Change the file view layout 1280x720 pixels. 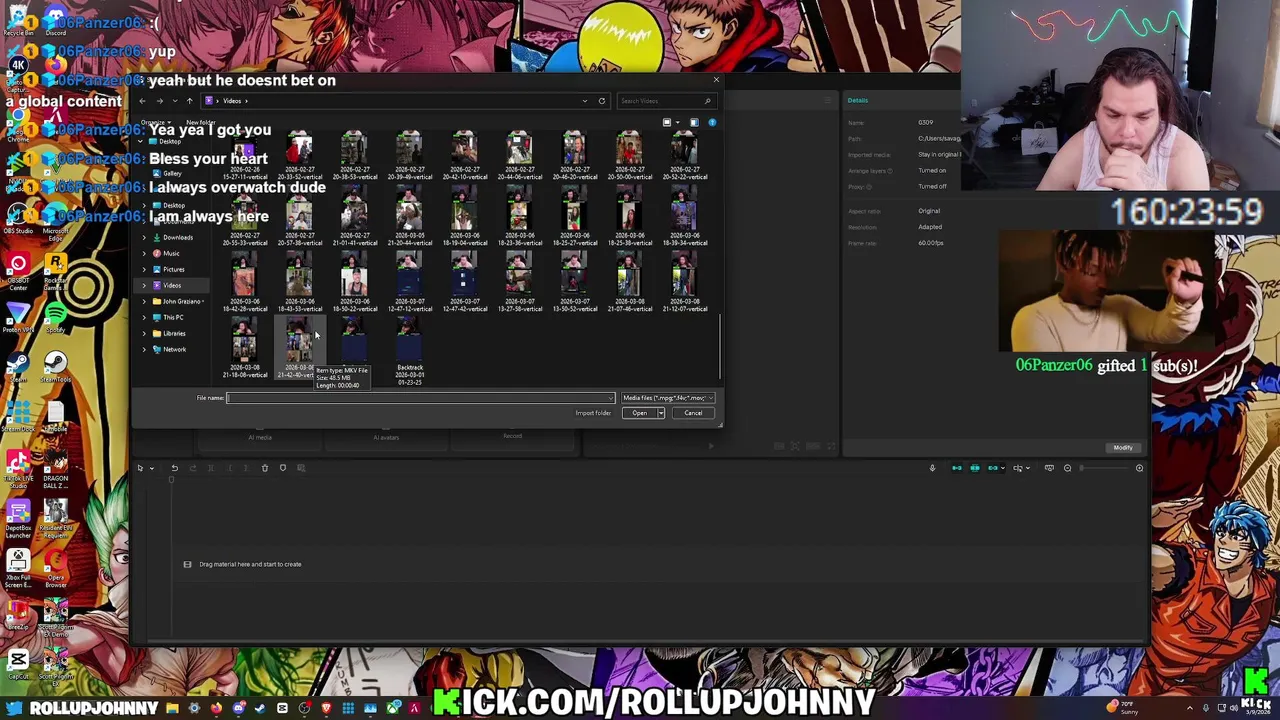click(667, 122)
